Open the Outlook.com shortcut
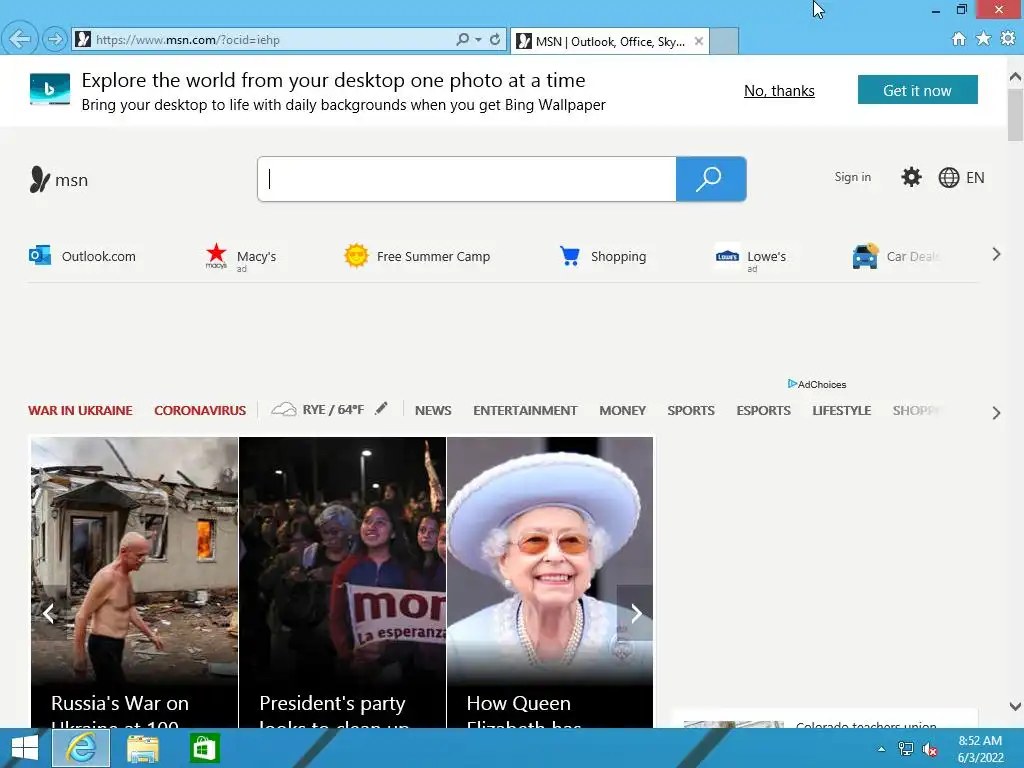This screenshot has height=768, width=1024. coord(82,256)
